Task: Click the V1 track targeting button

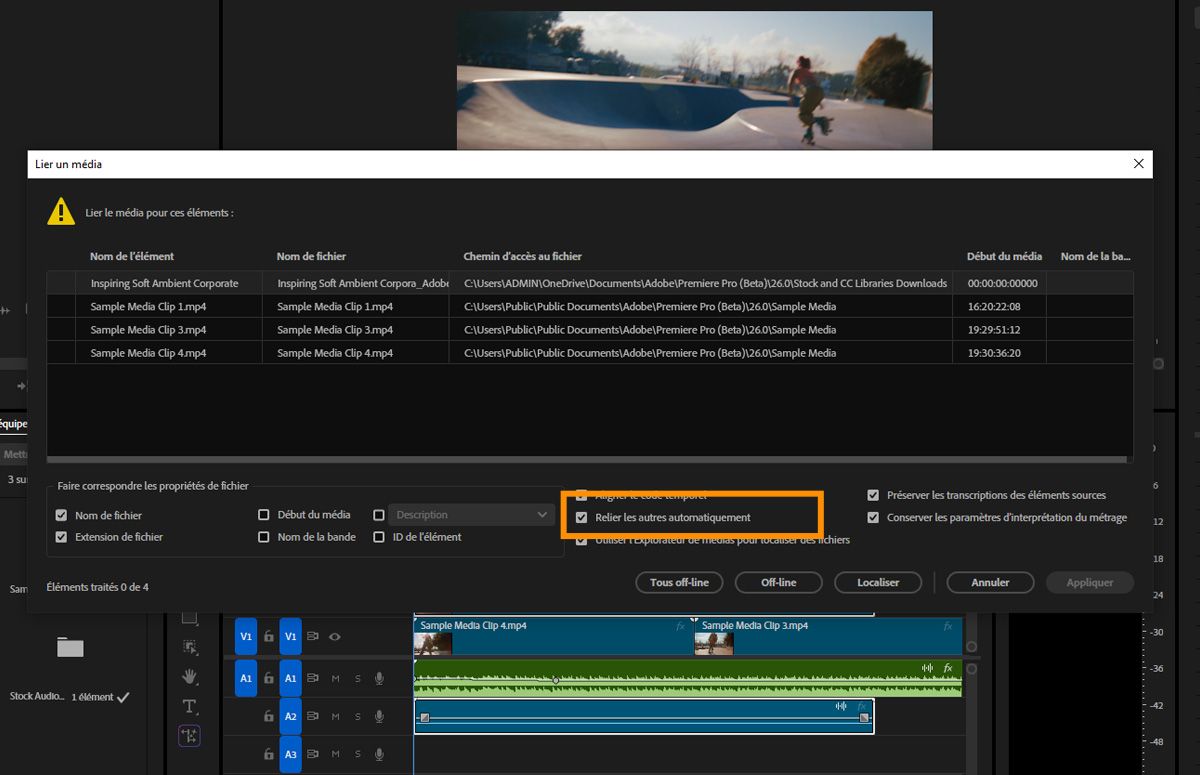Action: 290,636
